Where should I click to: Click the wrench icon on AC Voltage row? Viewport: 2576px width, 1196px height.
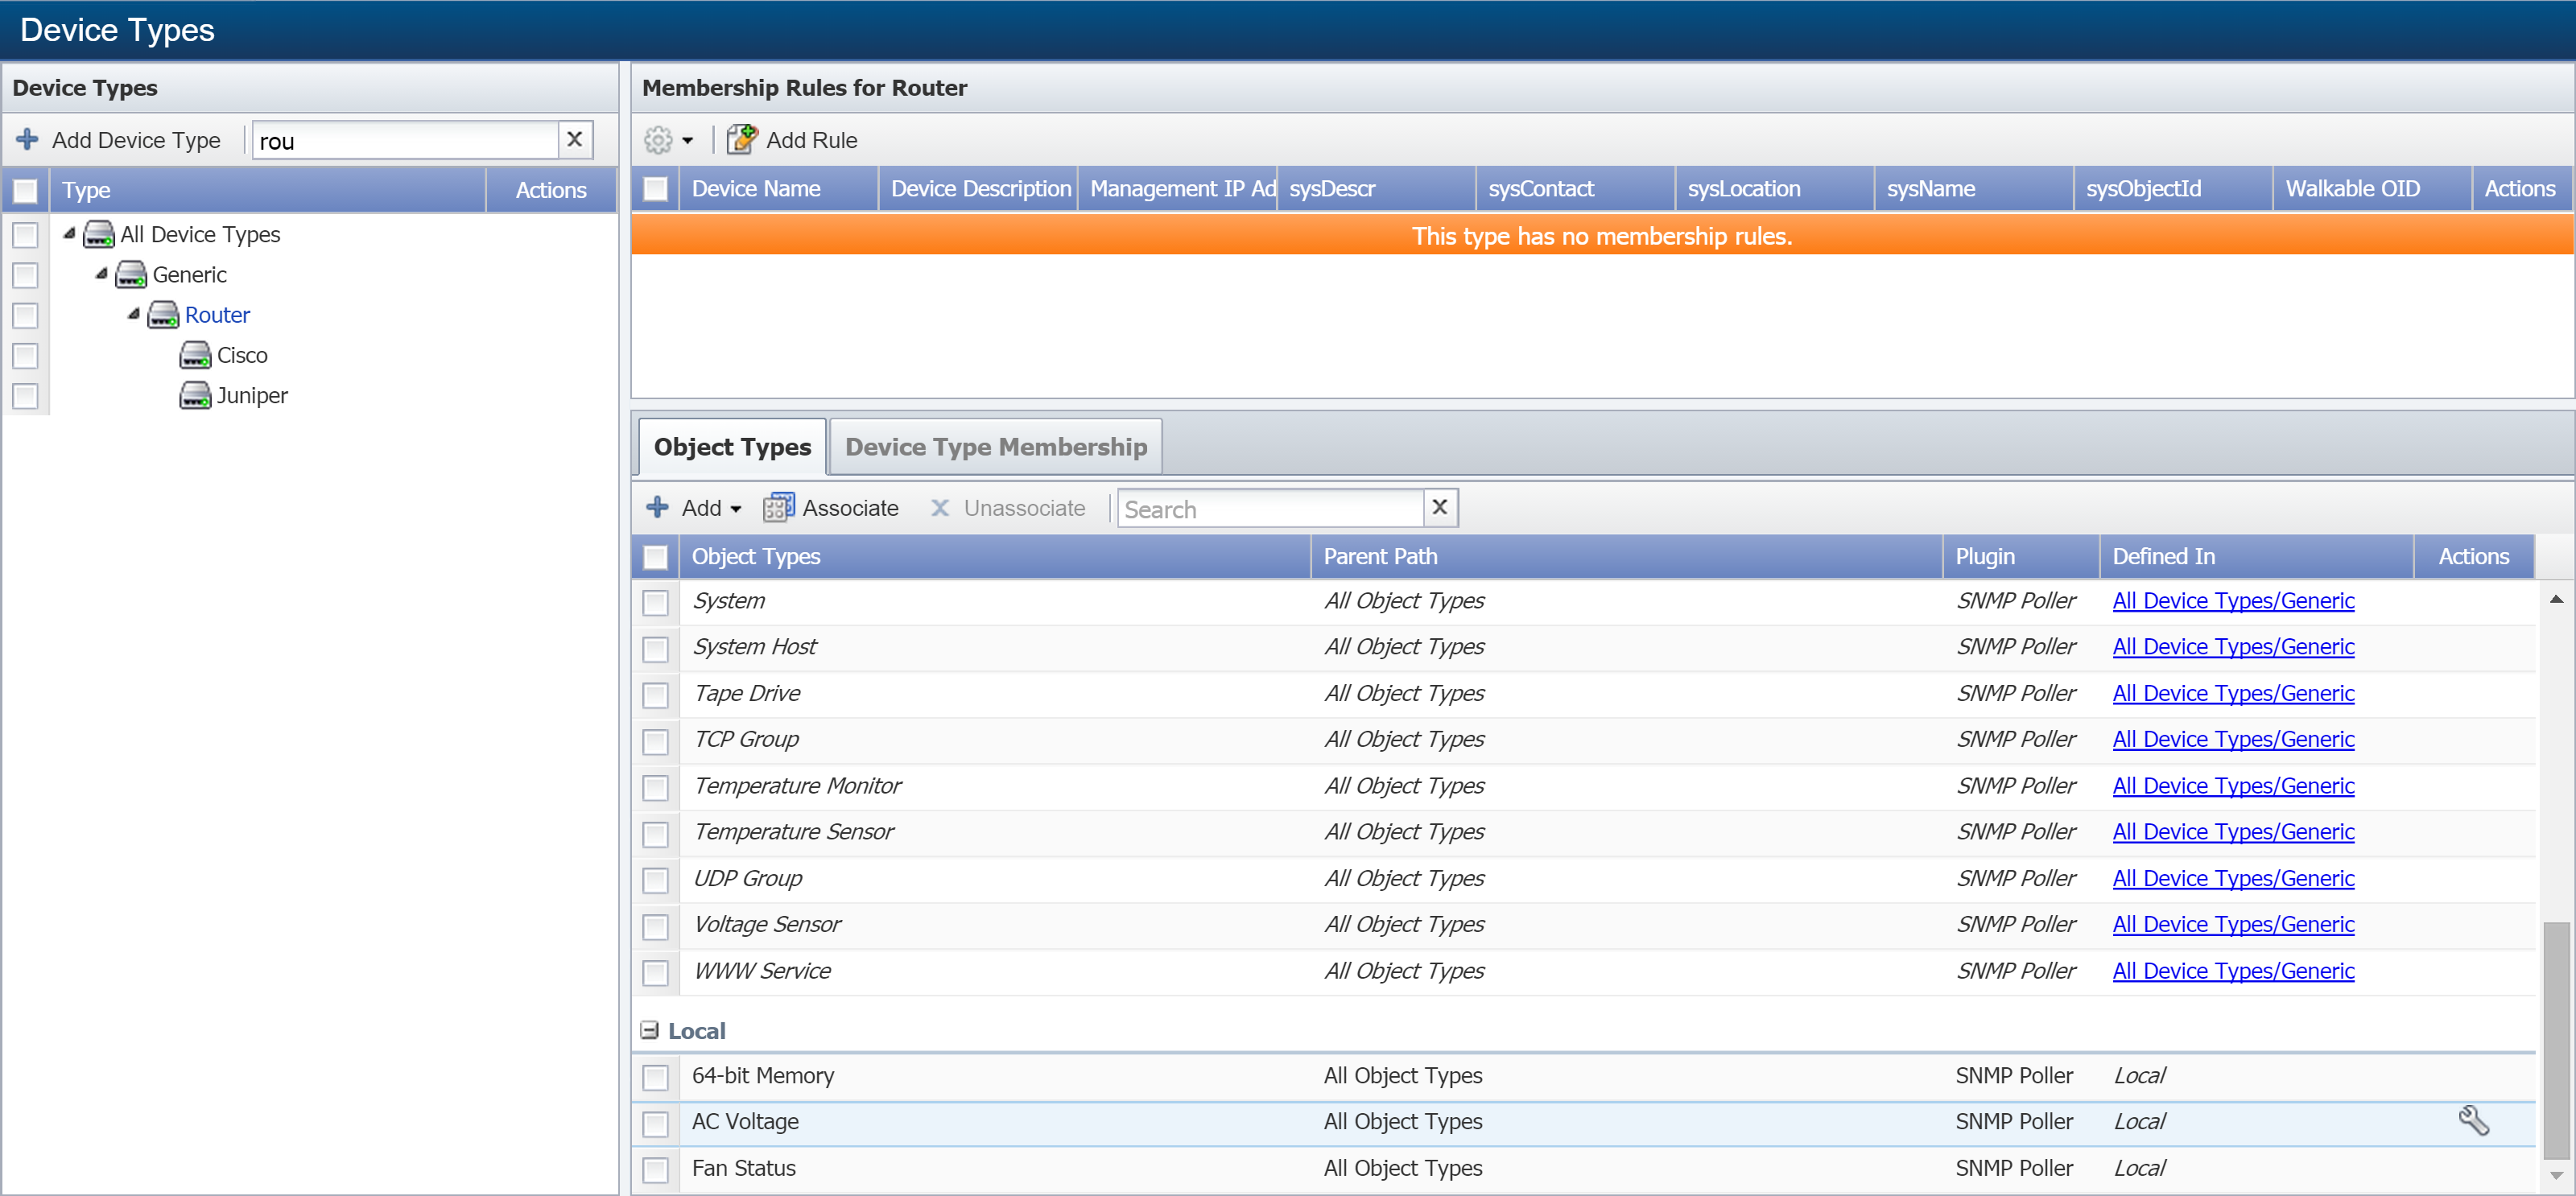pyautogui.click(x=2474, y=1120)
